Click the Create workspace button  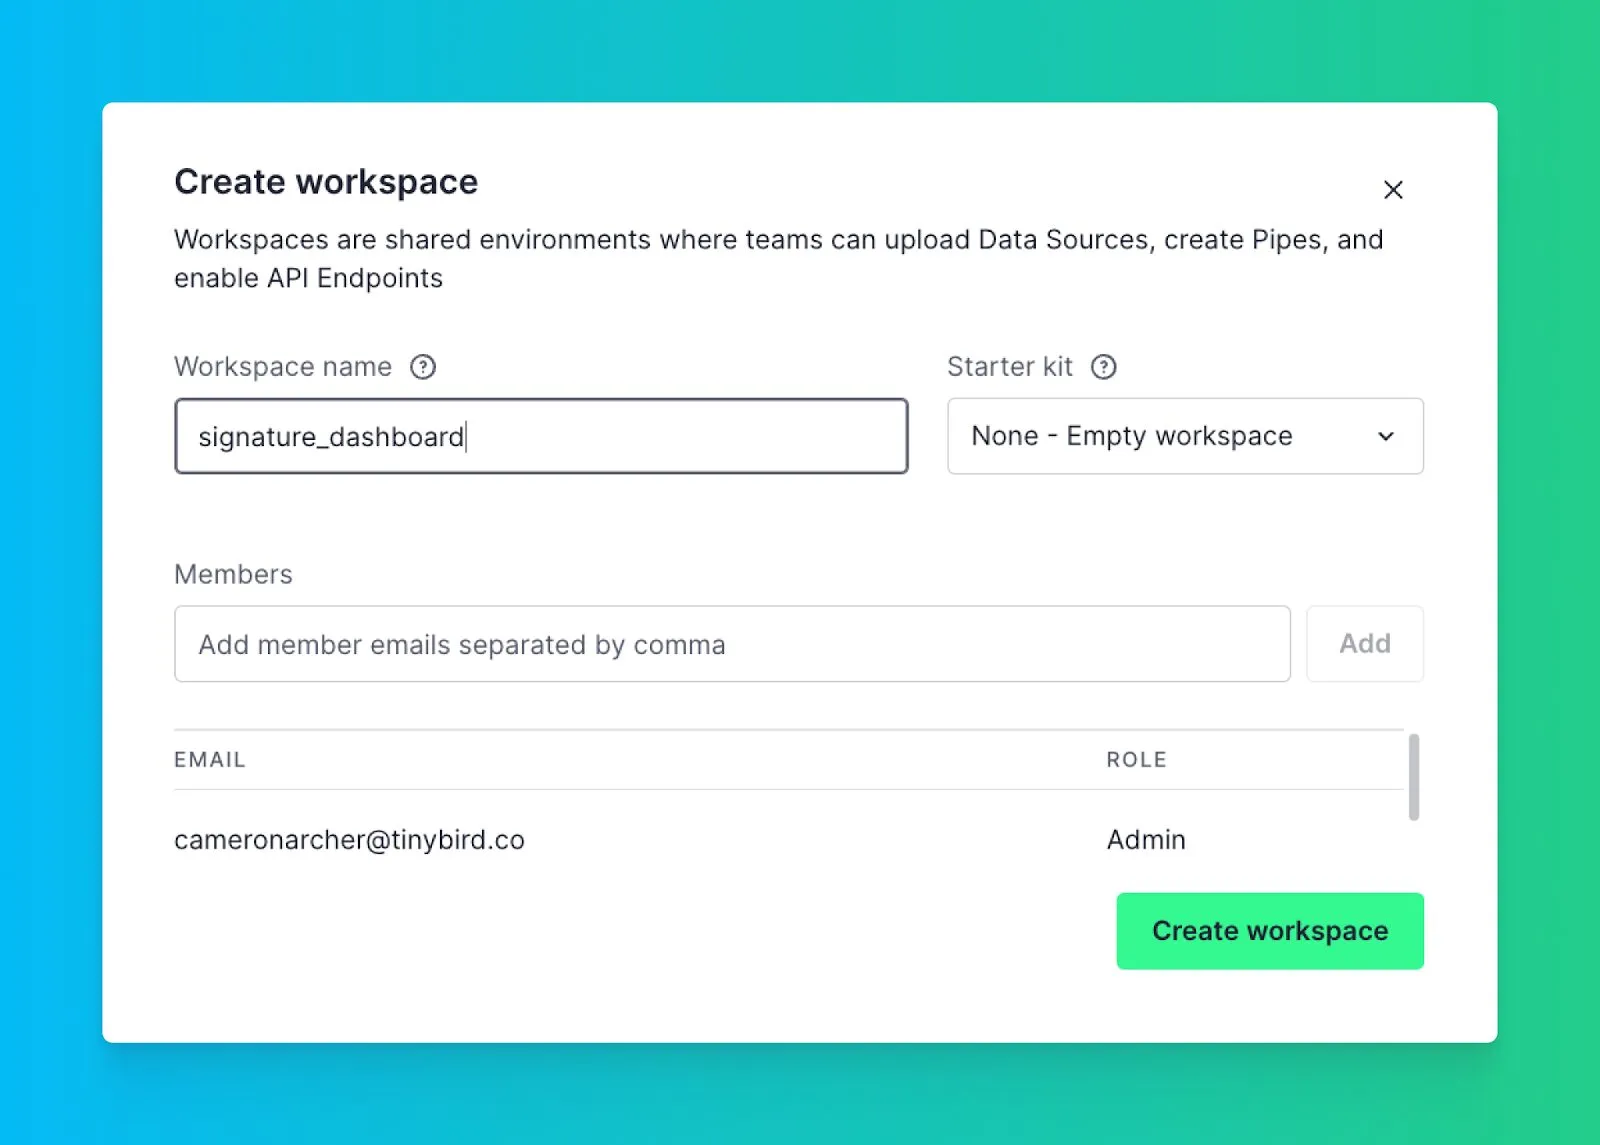[1270, 930]
